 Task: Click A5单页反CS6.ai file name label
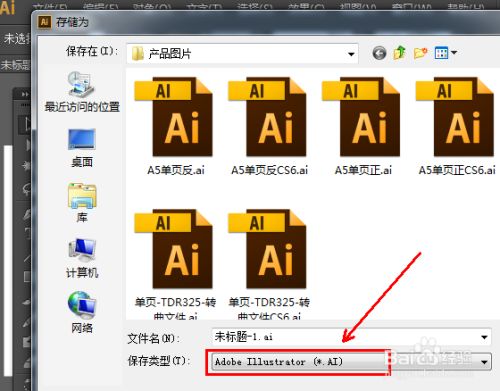point(269,170)
